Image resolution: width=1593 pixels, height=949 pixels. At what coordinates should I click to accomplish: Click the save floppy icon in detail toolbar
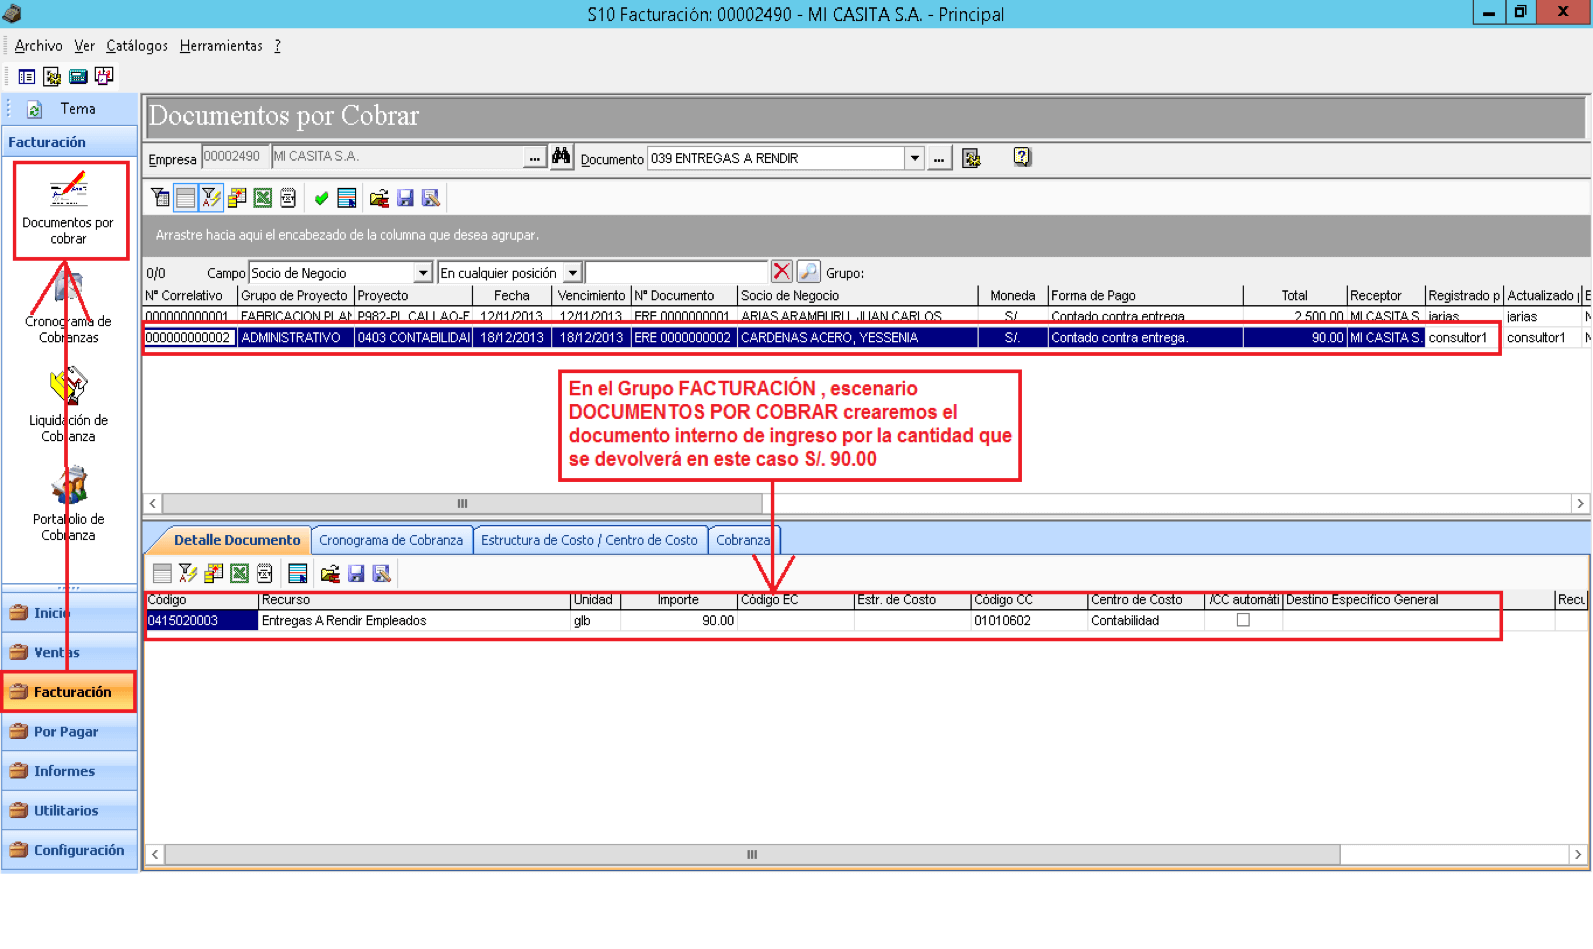pos(356,573)
